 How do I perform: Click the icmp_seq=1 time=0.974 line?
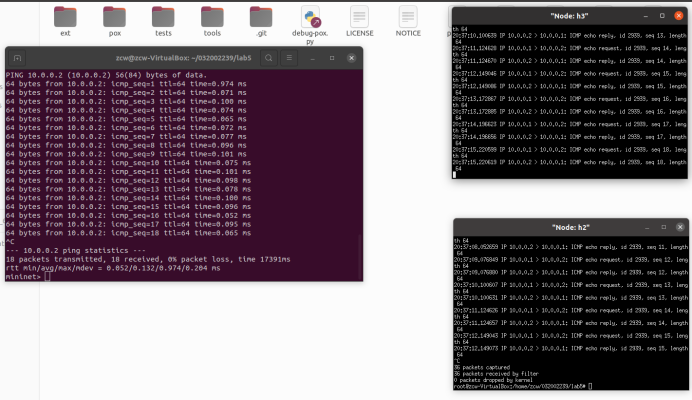(x=126, y=84)
